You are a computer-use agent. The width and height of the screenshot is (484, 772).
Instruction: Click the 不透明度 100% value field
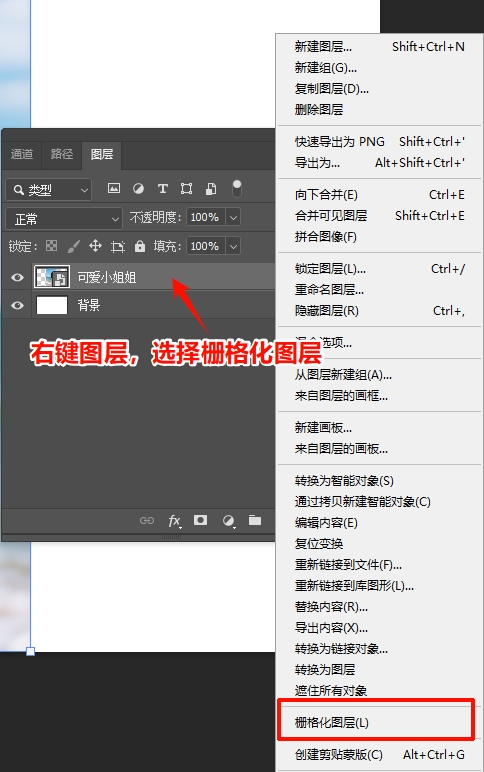(x=206, y=217)
